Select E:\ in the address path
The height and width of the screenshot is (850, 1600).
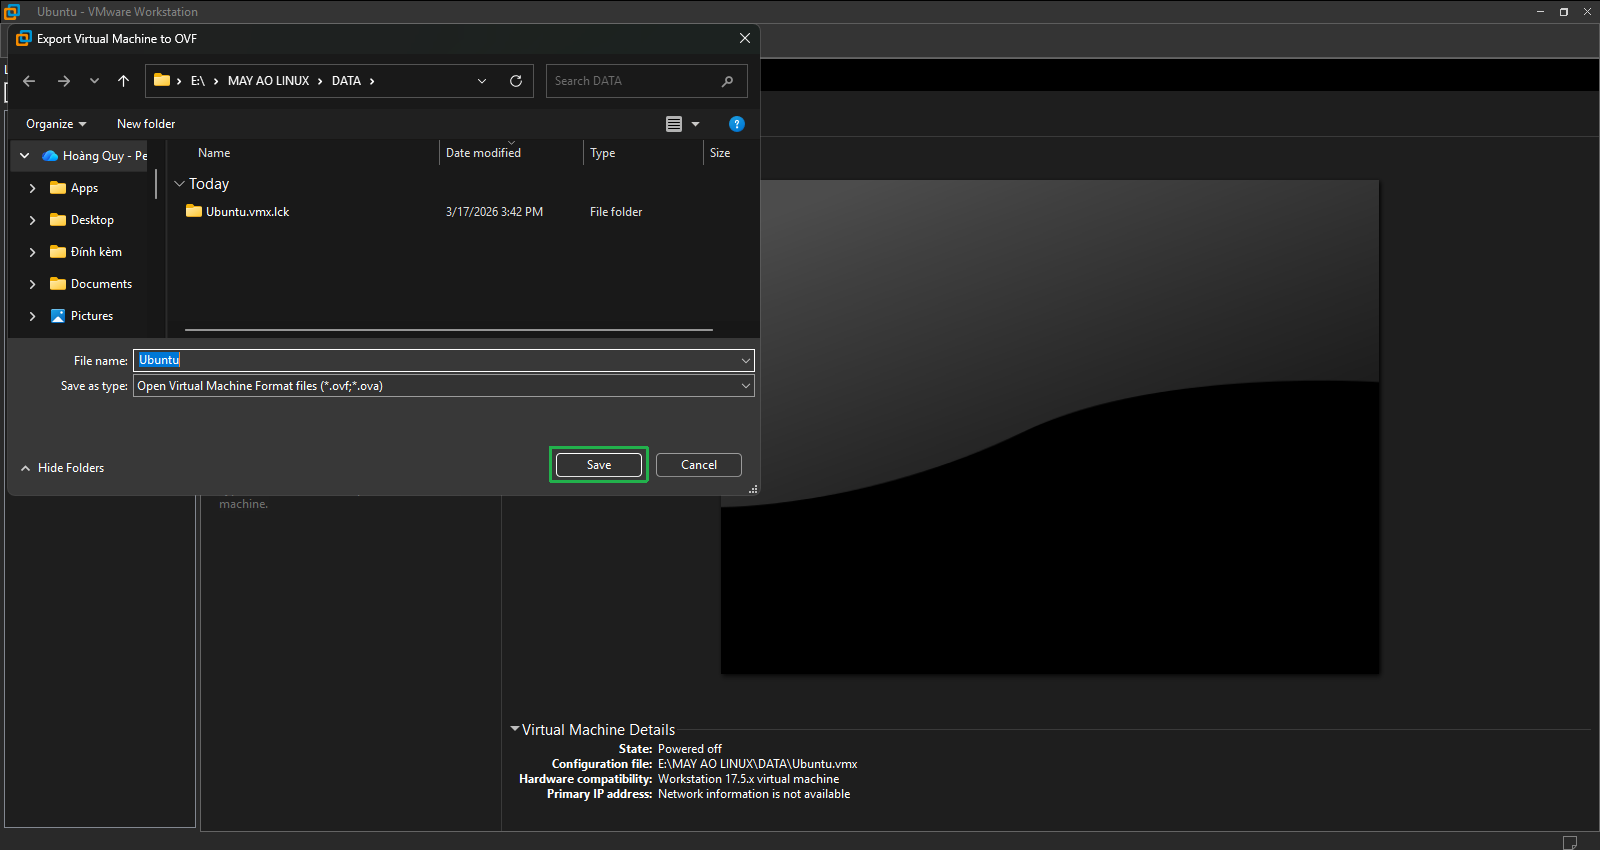[x=198, y=81]
